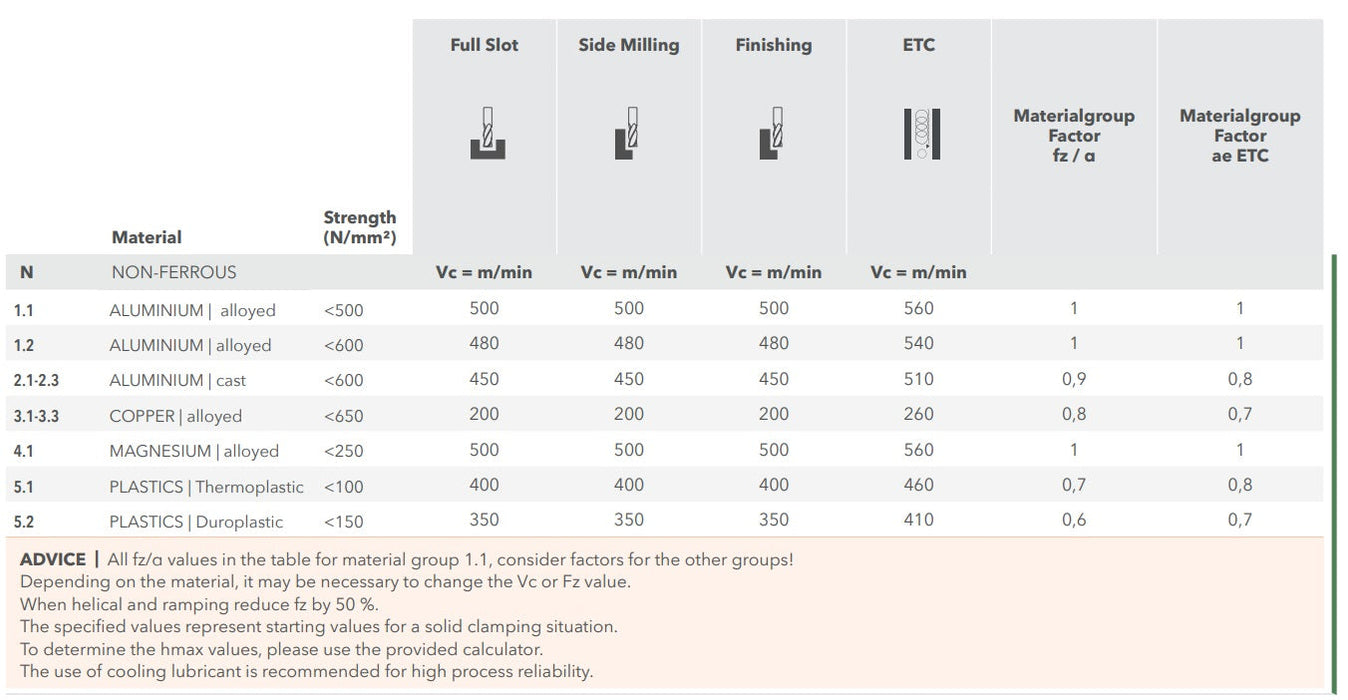Select the ETC column header
Image resolution: width=1348 pixels, height=700 pixels.
pyautogui.click(x=918, y=45)
